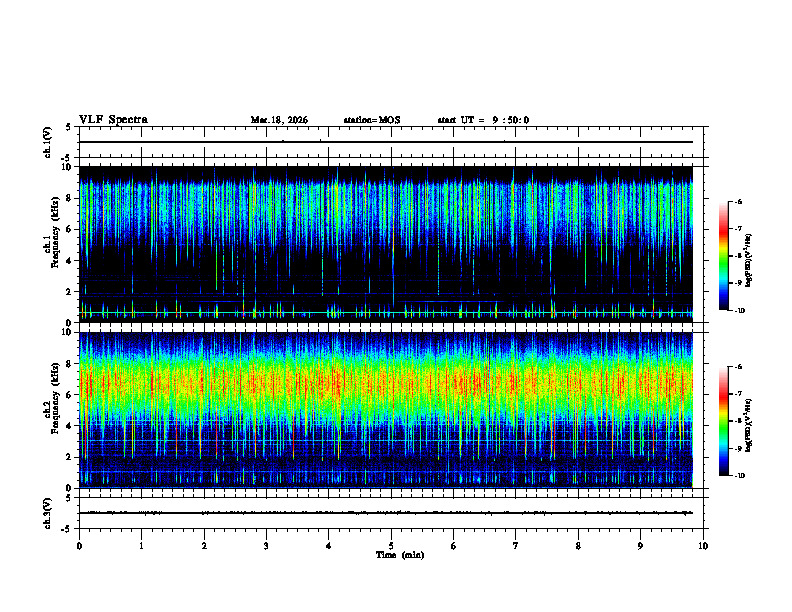
Task: Click time axis tick label "9"
Action: (641, 546)
